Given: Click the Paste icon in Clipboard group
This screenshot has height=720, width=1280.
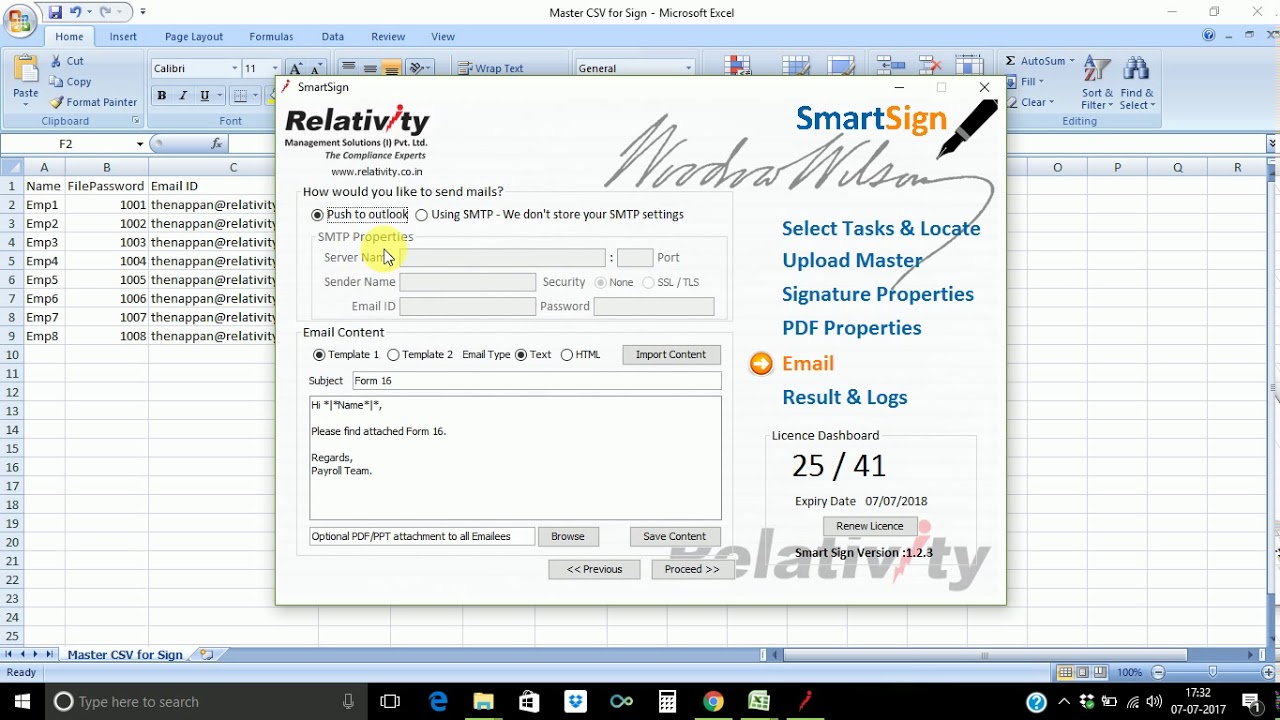Looking at the screenshot, I should pos(26,70).
